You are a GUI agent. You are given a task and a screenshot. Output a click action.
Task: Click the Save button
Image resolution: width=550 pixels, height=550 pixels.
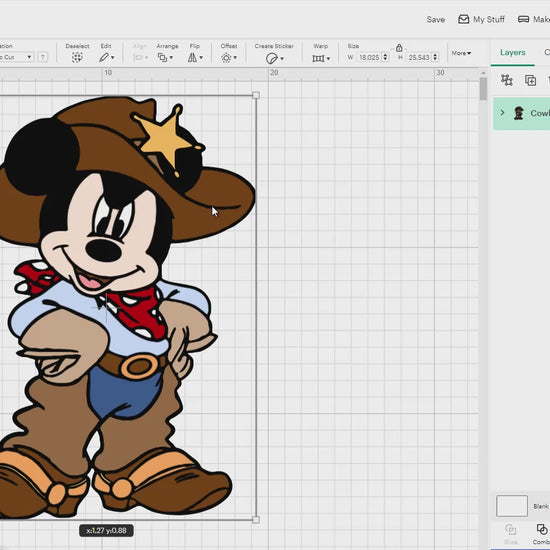point(436,20)
